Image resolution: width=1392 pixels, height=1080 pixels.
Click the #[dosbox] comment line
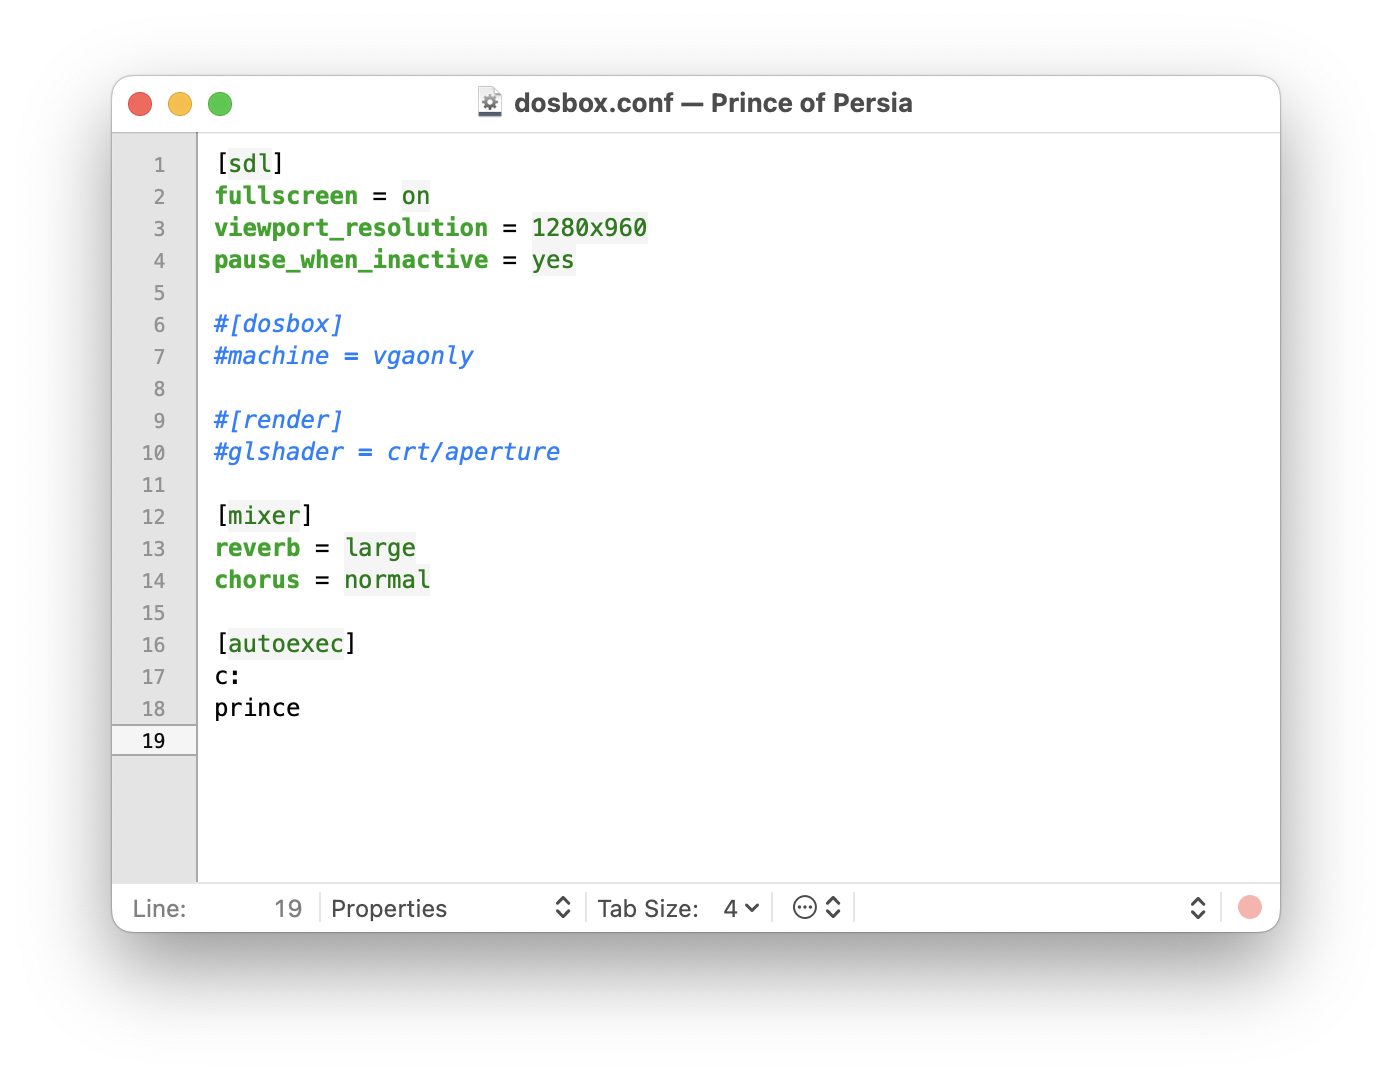tap(278, 323)
